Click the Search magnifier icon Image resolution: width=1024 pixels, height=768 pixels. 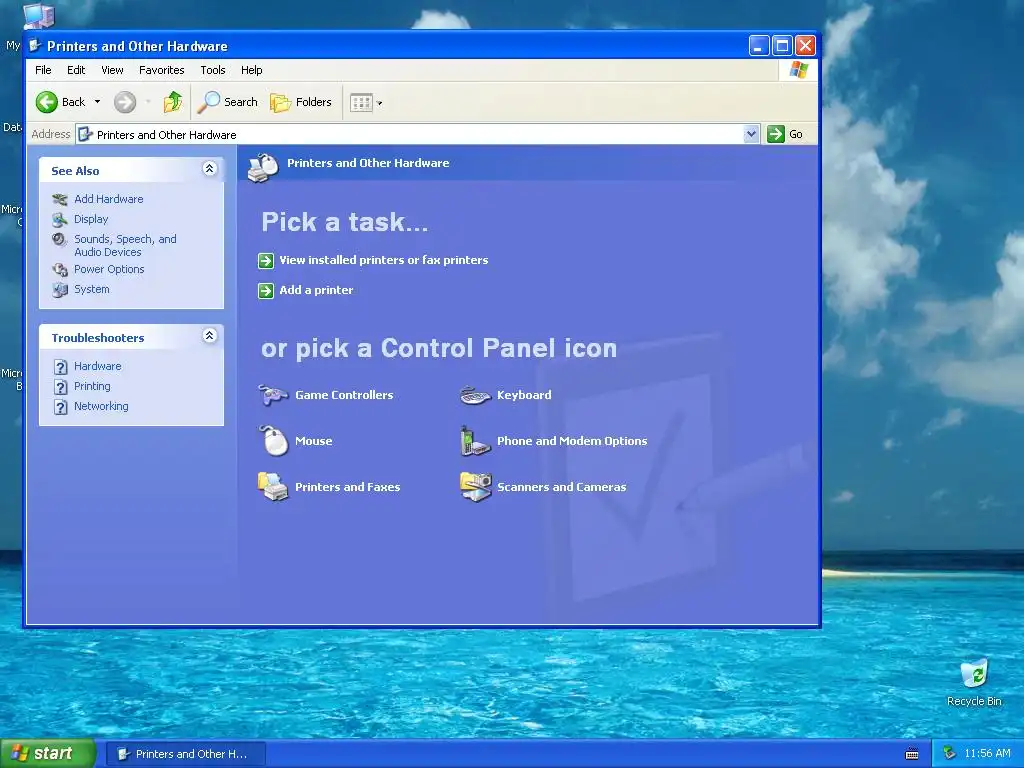click(209, 102)
